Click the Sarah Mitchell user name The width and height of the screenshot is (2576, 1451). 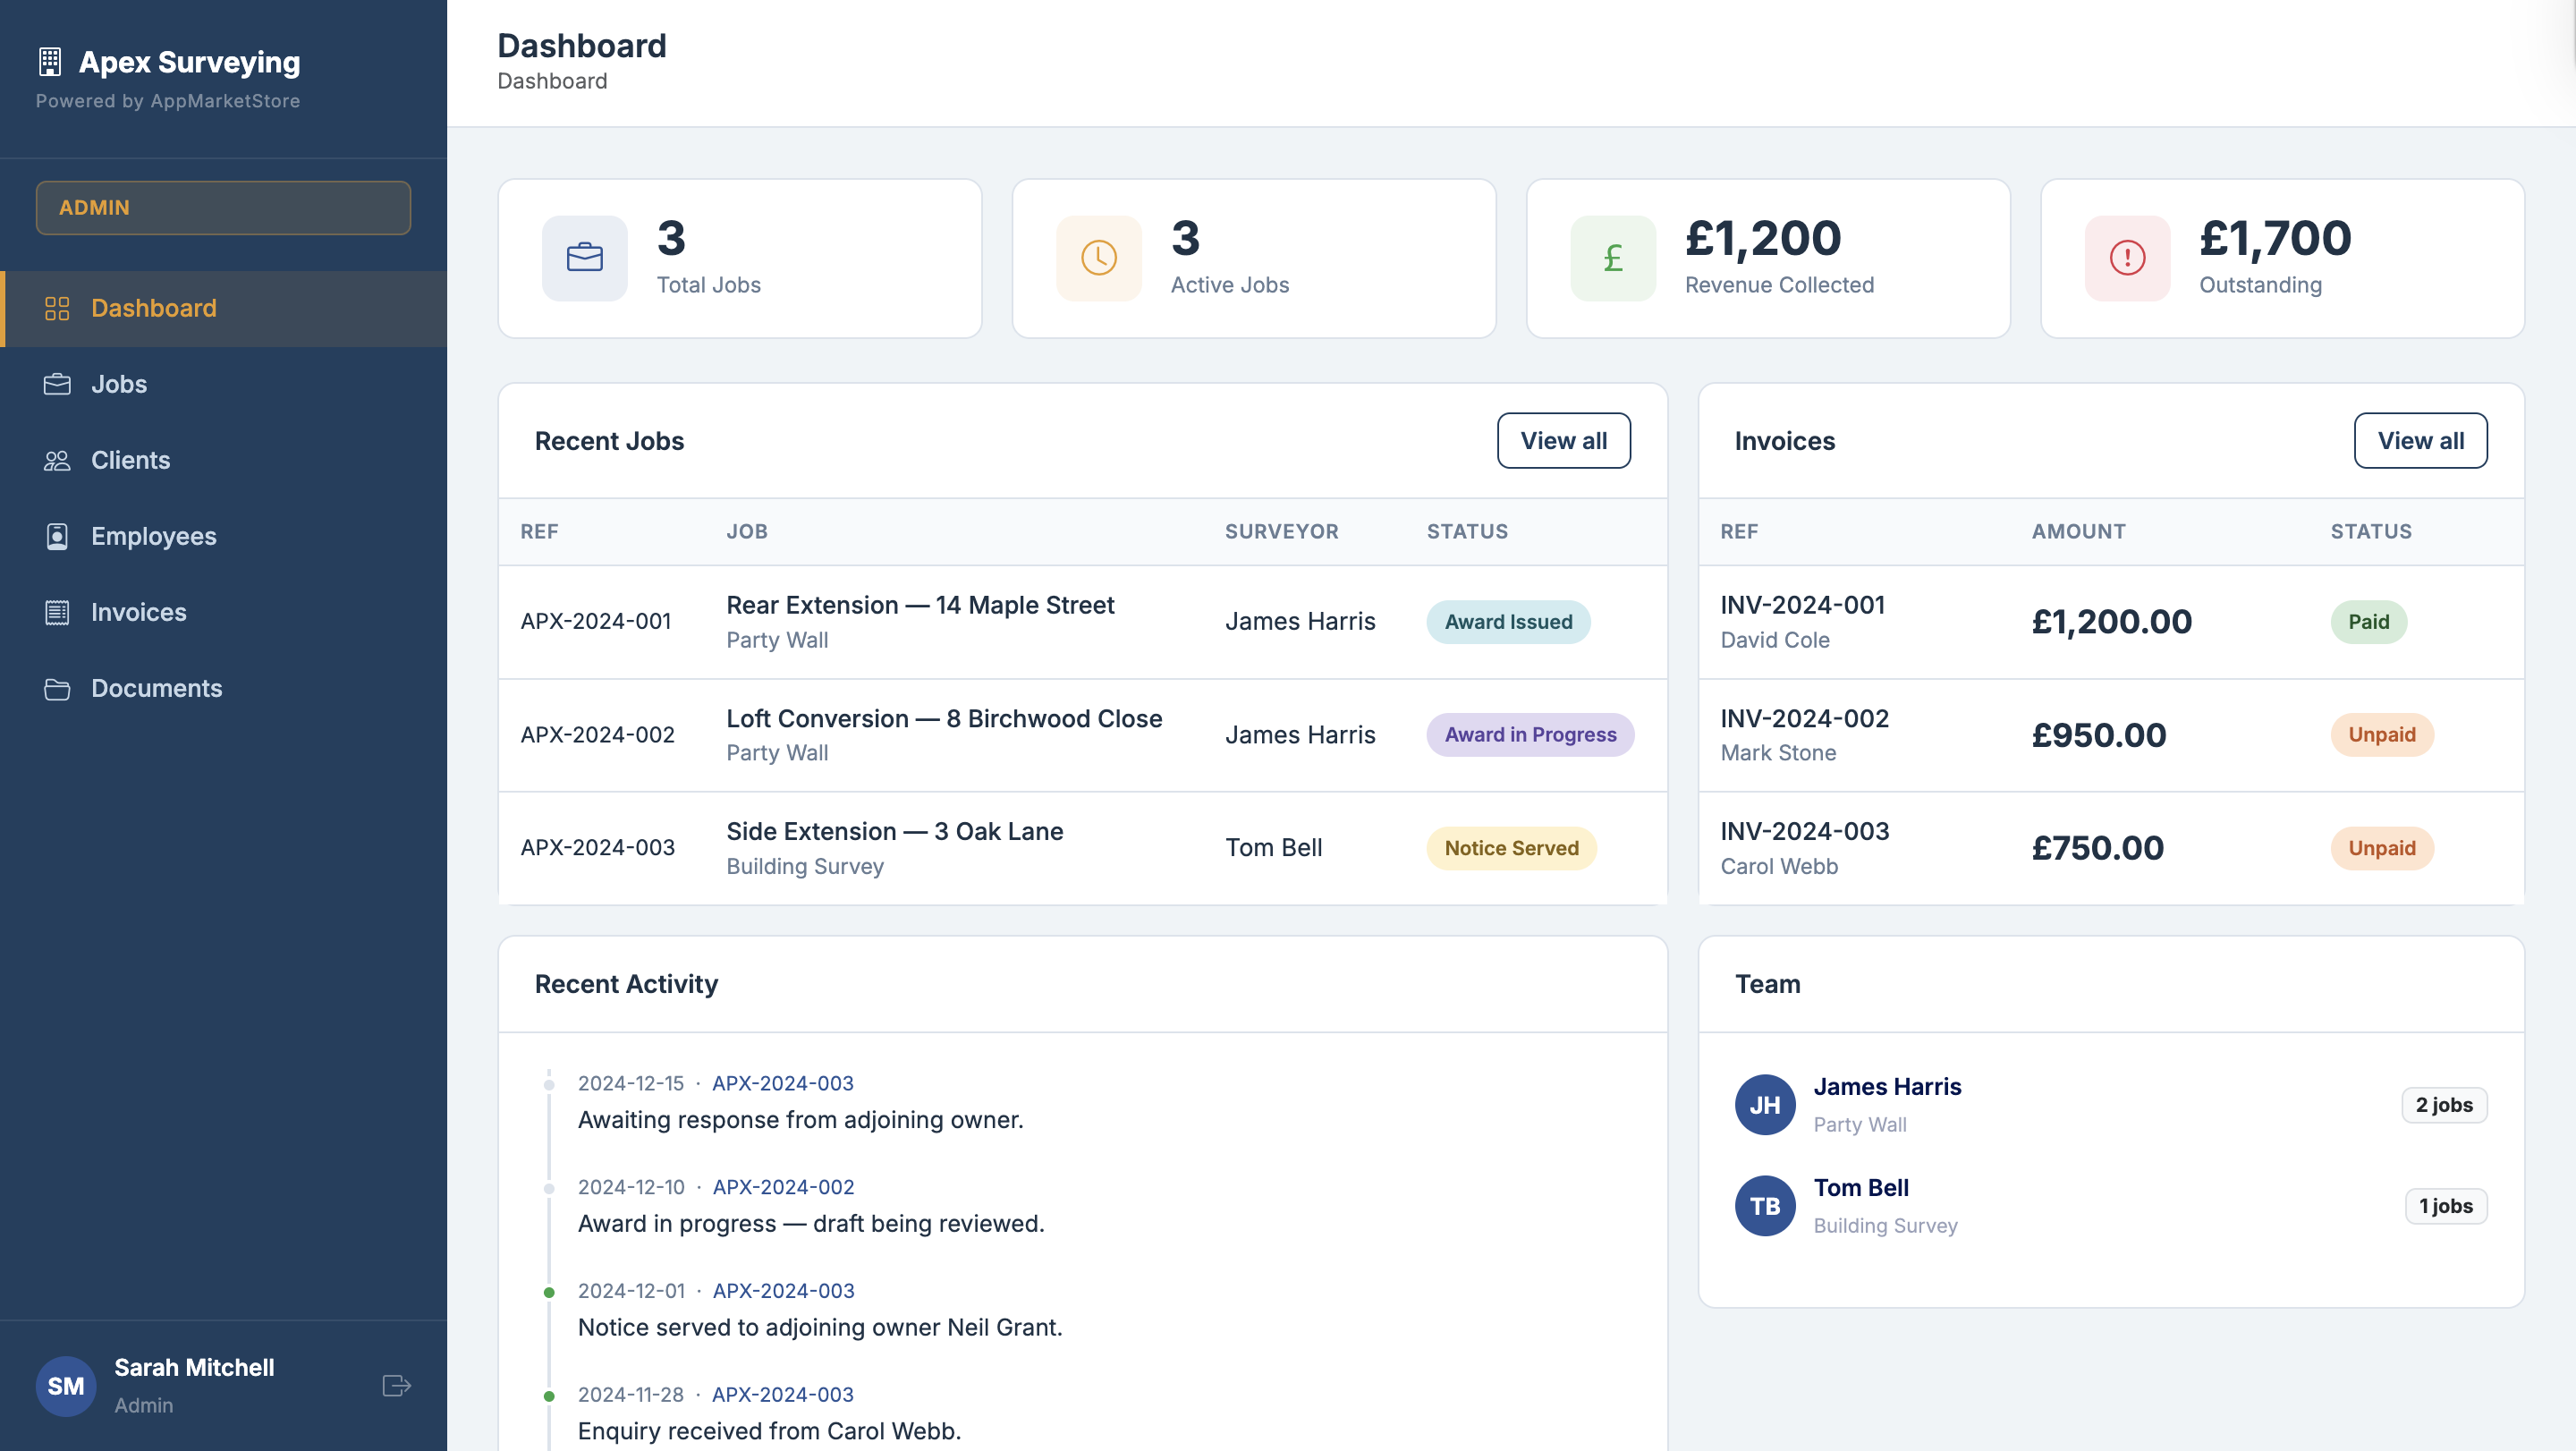point(194,1367)
